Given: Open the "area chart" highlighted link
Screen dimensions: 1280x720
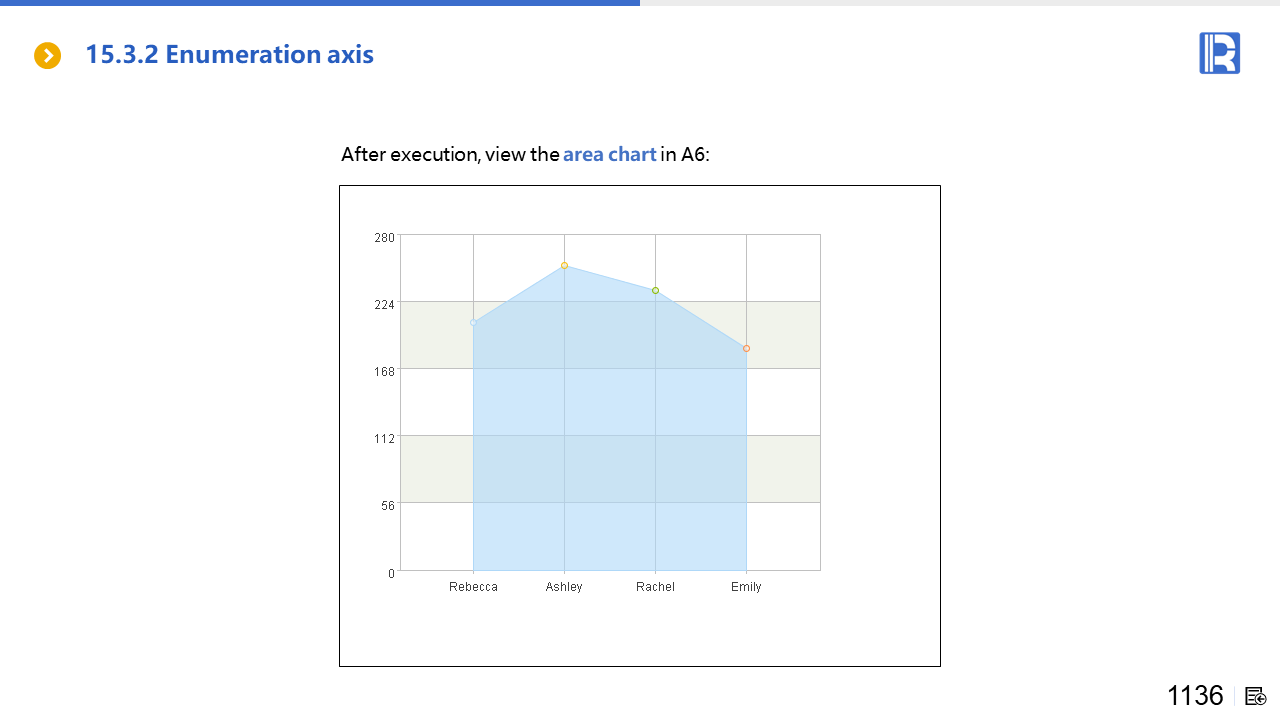Looking at the screenshot, I should [609, 155].
